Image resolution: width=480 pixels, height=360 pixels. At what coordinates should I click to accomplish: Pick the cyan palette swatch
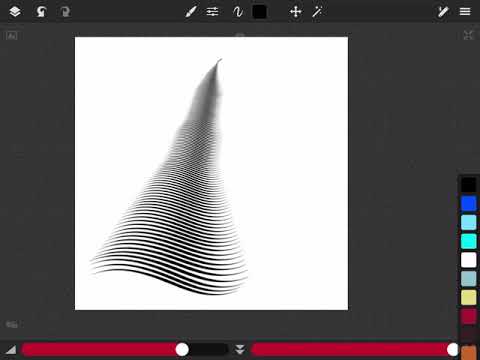tap(469, 241)
